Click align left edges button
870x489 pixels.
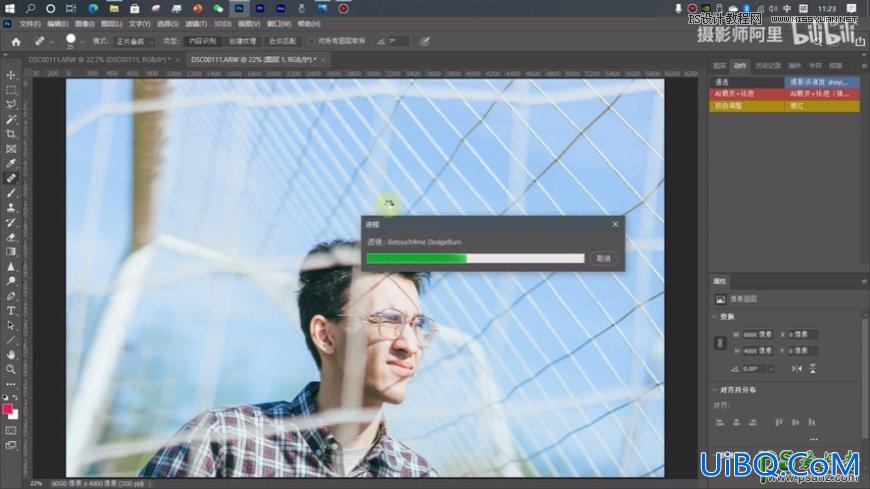click(x=720, y=422)
